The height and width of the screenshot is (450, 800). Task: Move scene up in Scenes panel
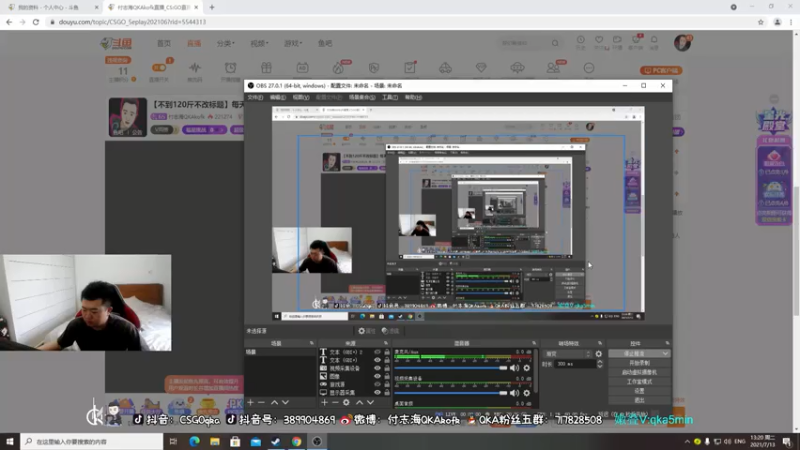[x=274, y=403]
